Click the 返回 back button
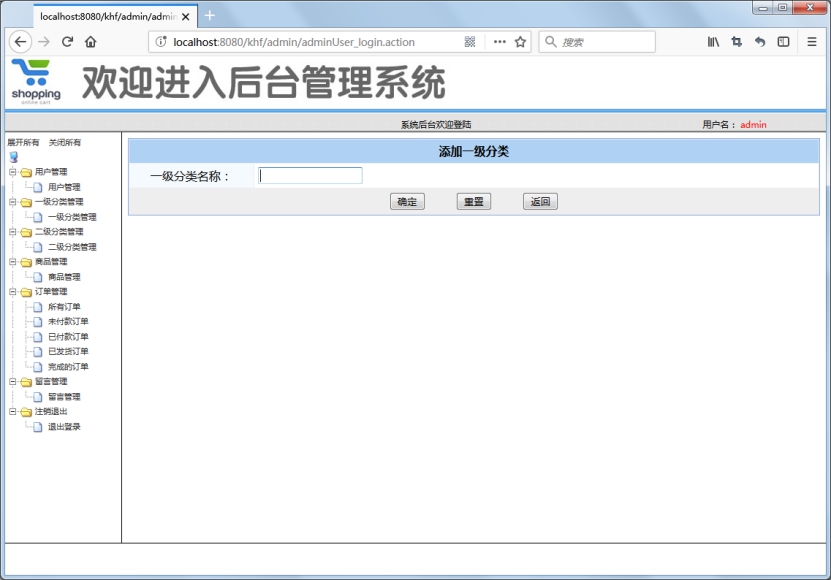831x580 pixels. [540, 202]
